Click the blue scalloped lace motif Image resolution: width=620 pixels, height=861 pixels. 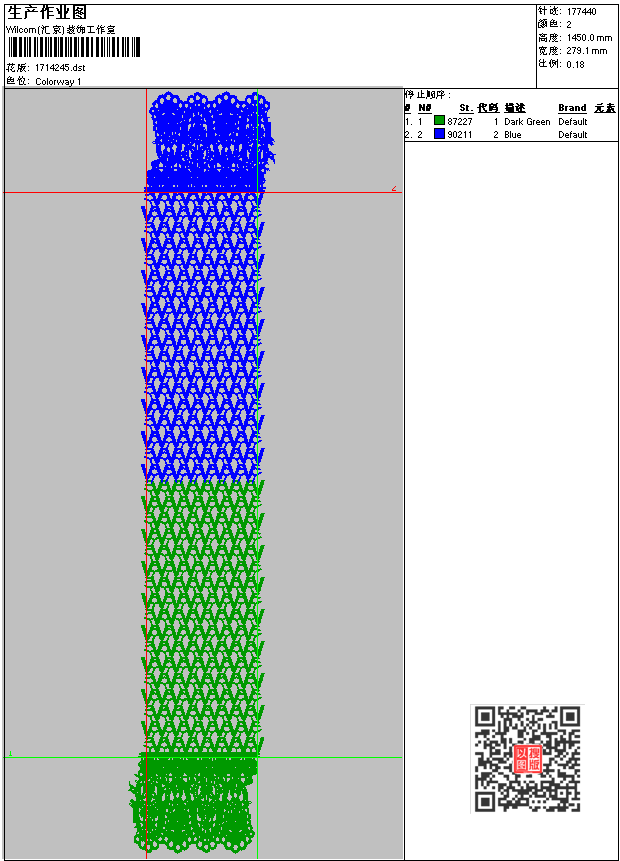(210, 141)
